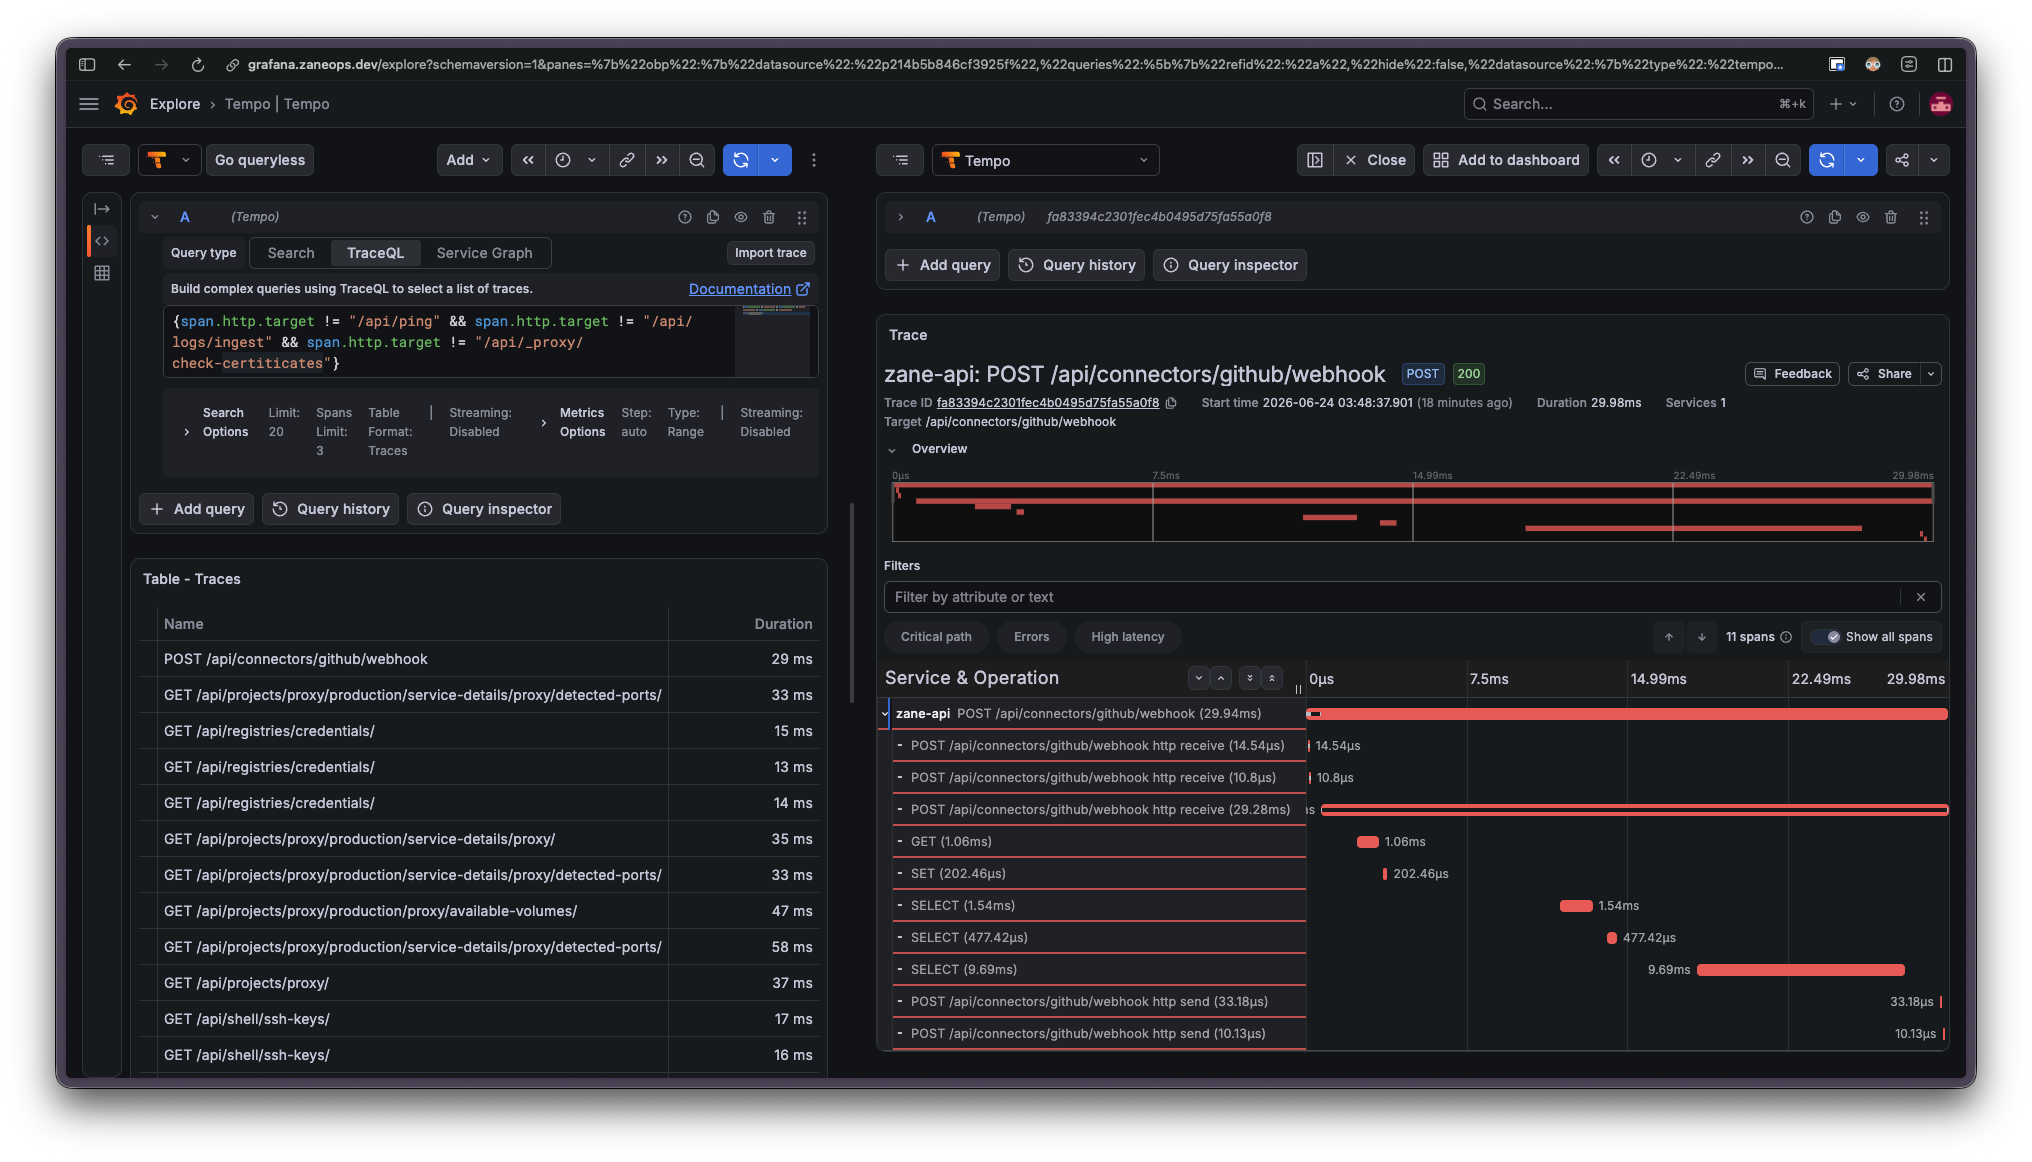Open the Grafana hamburger menu

(x=89, y=104)
